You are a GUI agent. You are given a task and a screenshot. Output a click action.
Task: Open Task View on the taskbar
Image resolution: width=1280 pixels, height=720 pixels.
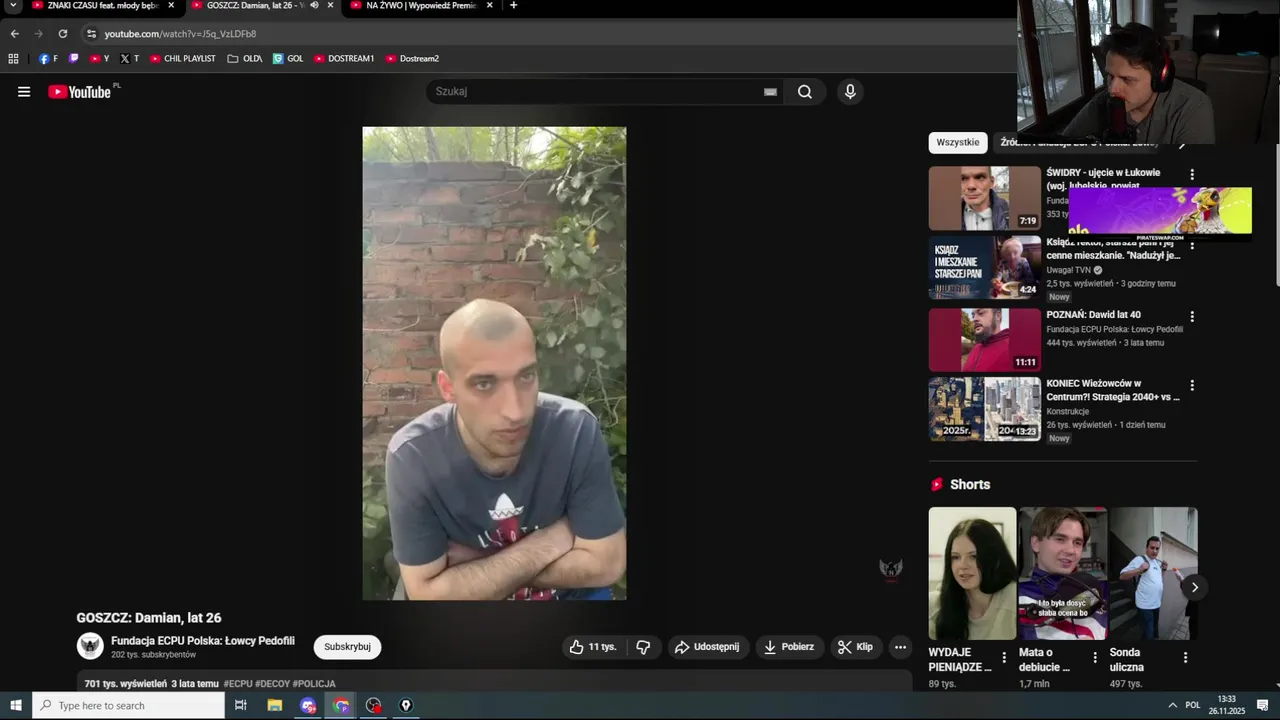coord(241,706)
